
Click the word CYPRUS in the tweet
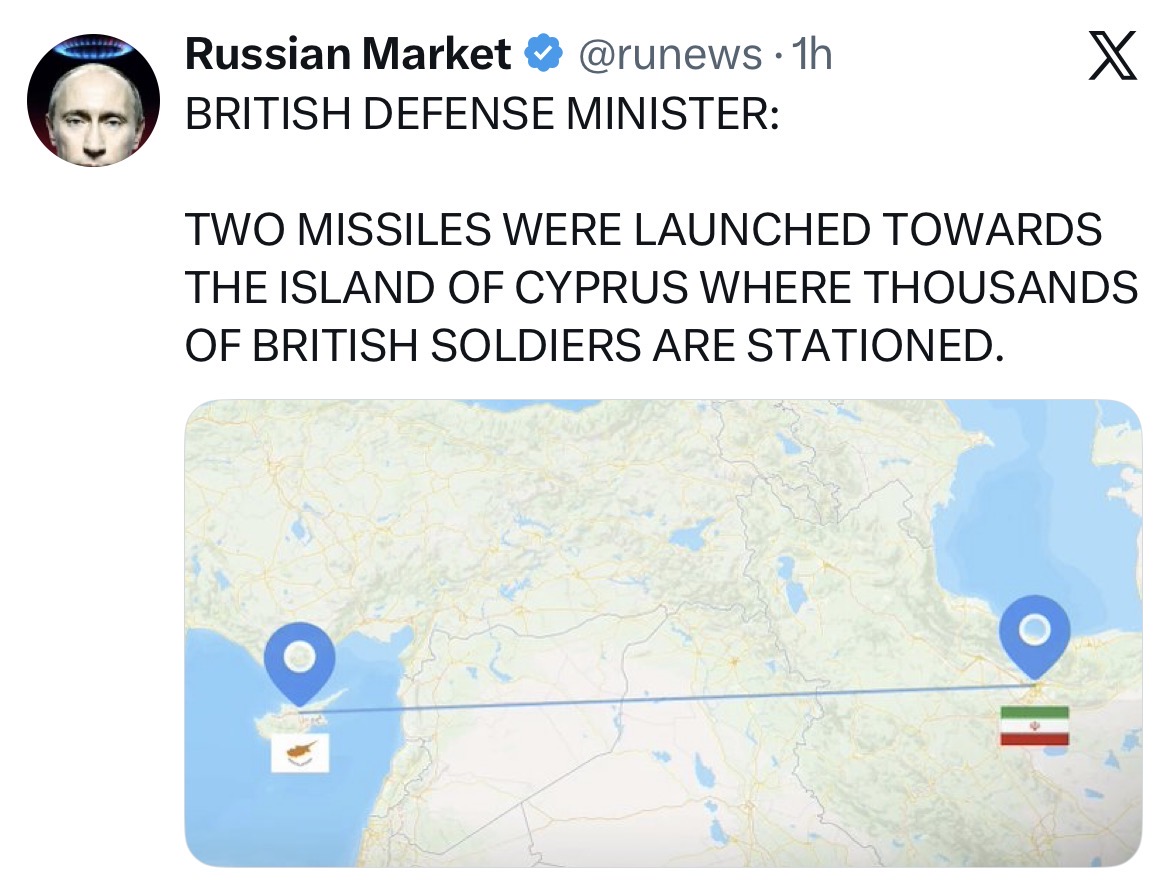pyautogui.click(x=601, y=288)
